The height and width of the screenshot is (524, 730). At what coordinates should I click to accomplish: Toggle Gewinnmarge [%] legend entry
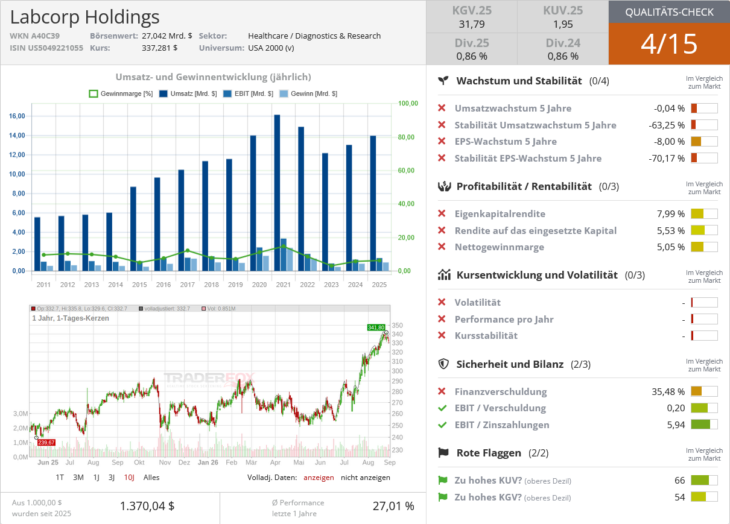(x=121, y=94)
